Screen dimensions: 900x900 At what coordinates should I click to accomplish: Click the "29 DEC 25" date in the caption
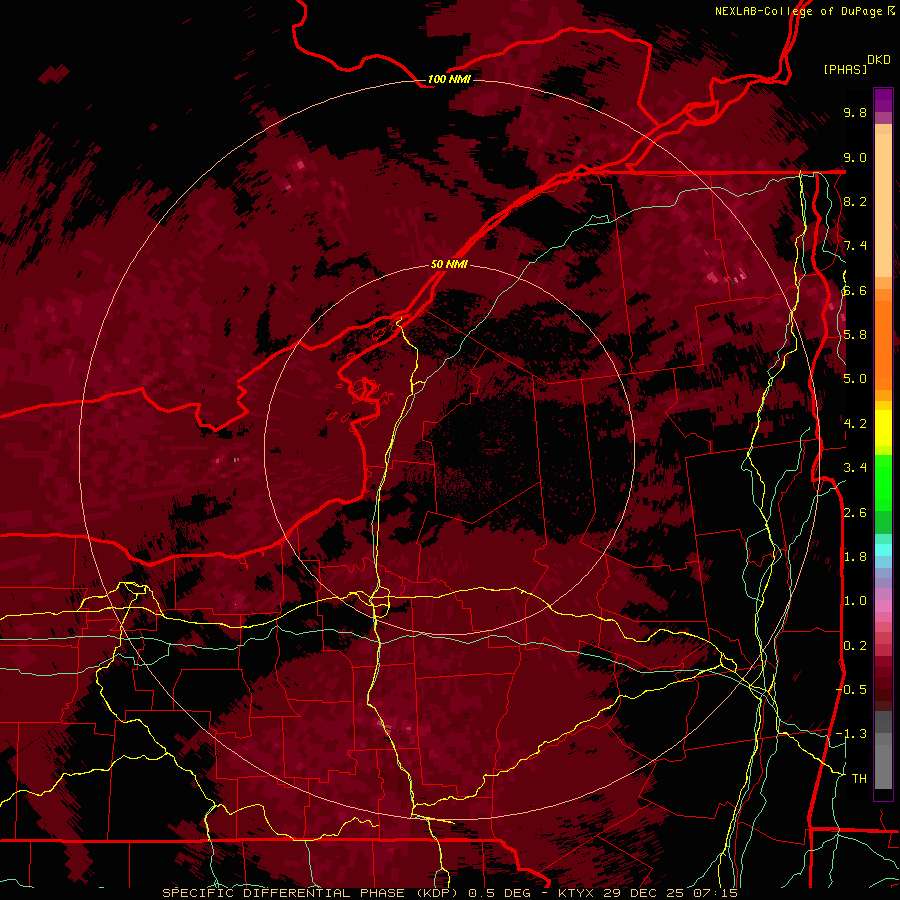641,893
